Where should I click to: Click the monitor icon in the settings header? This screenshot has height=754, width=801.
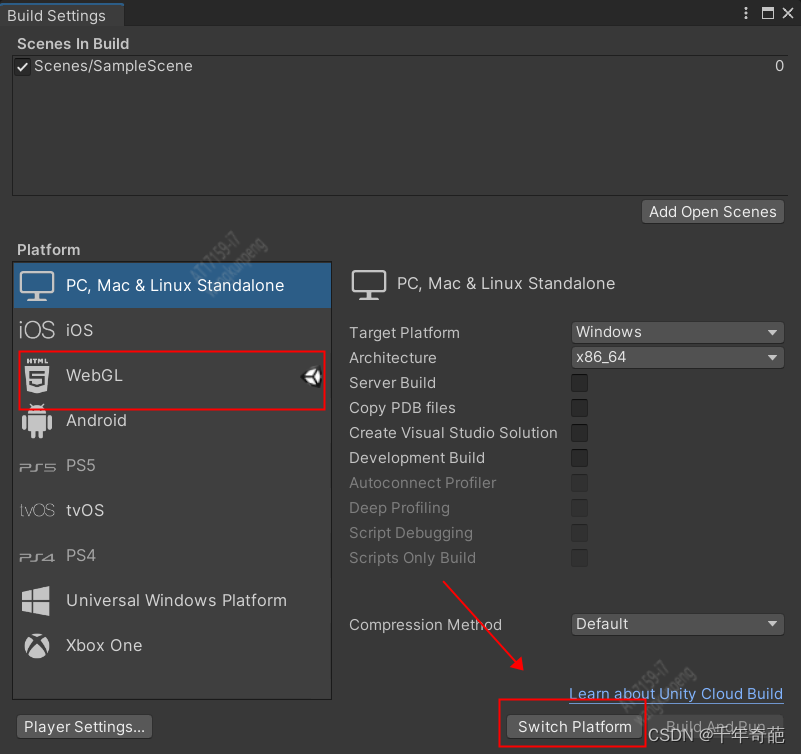(x=369, y=285)
